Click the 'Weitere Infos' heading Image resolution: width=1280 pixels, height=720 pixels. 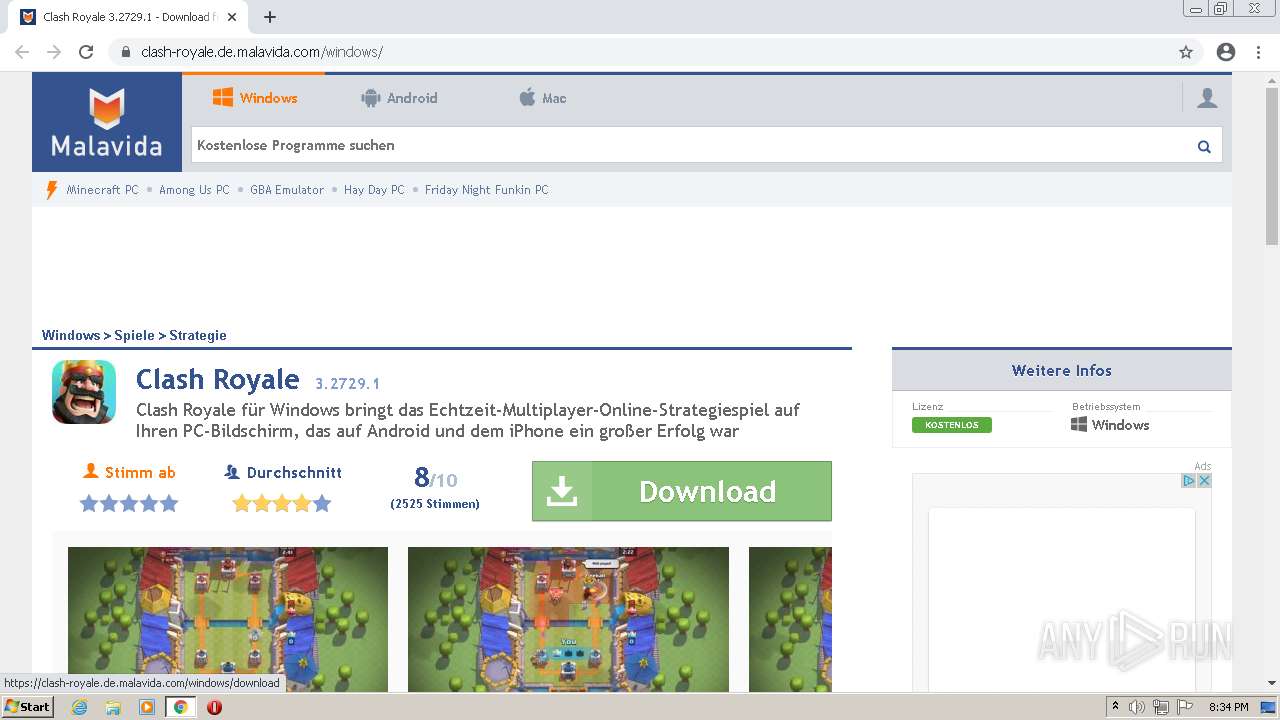1062,371
